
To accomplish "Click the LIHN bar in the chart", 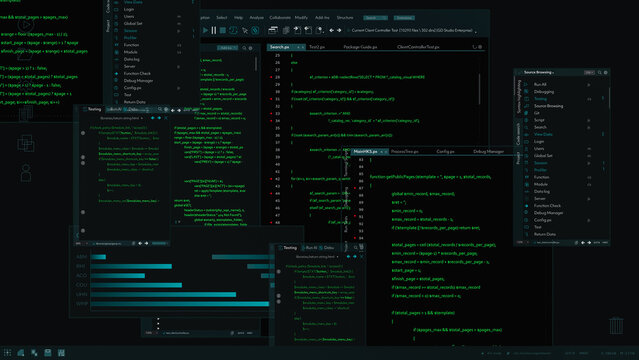I will tap(163, 294).
